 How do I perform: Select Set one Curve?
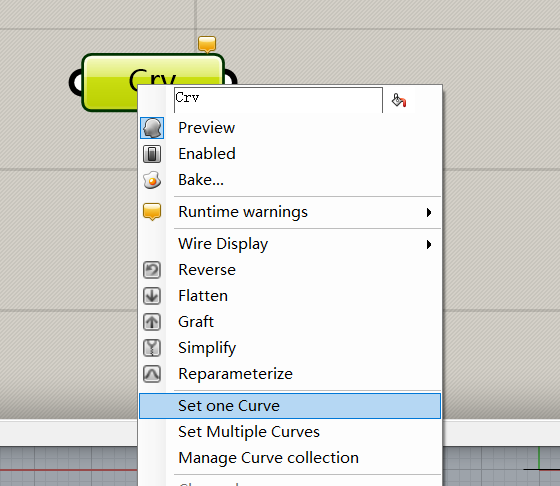[290, 406]
